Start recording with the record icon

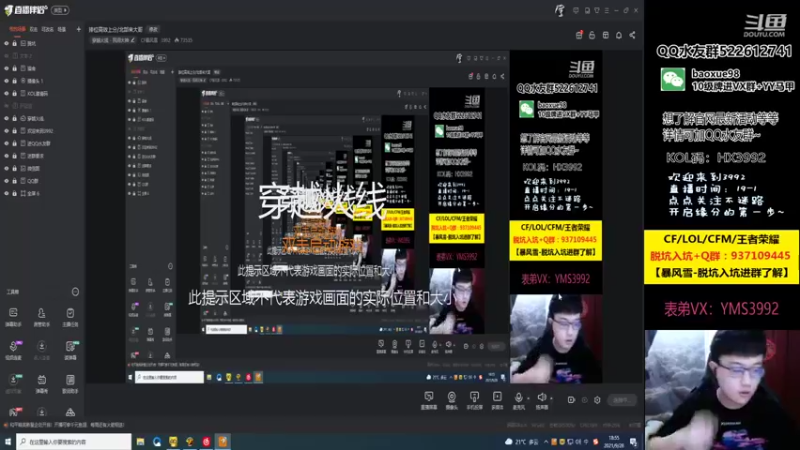[x=571, y=400]
